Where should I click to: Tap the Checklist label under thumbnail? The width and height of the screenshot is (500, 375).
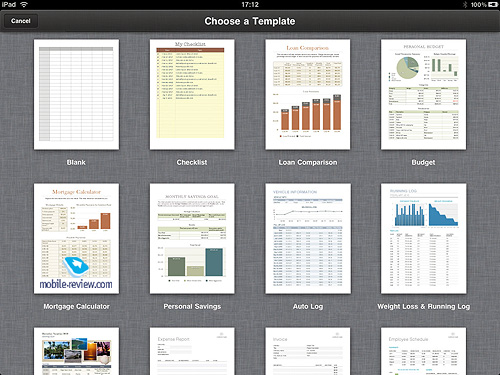(192, 162)
